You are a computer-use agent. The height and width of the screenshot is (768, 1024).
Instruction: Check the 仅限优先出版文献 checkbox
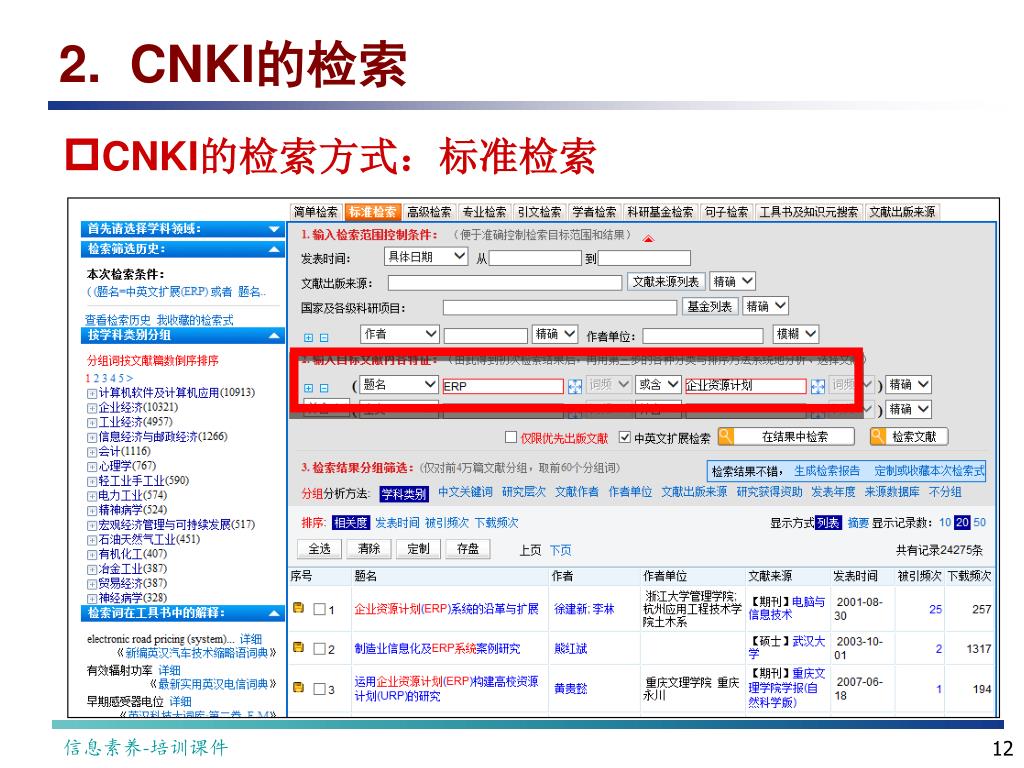[511, 438]
